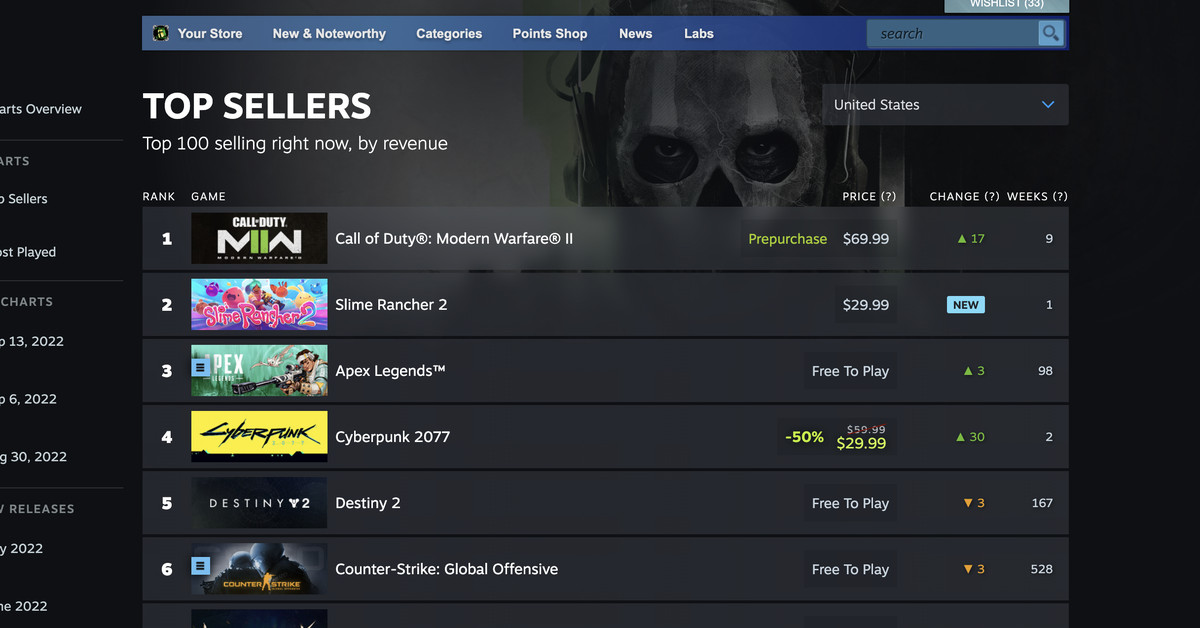Click the up 30 change for Cyberpunk 2077
Image resolution: width=1200 pixels, height=628 pixels.
coord(970,437)
